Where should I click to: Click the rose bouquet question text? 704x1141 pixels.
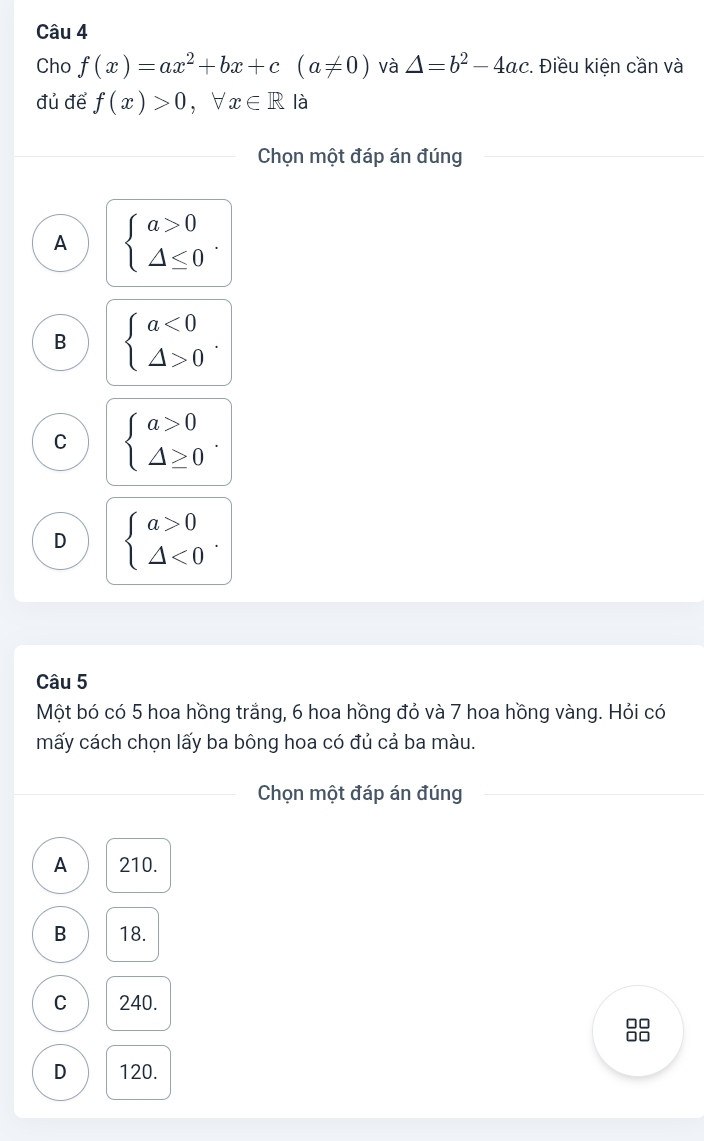350,727
